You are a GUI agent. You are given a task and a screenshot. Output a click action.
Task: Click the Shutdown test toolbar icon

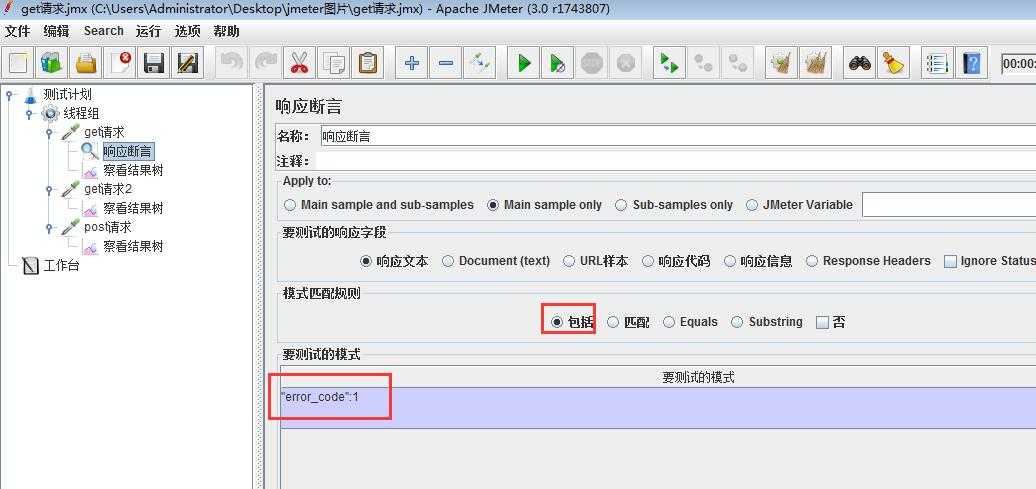pos(625,63)
